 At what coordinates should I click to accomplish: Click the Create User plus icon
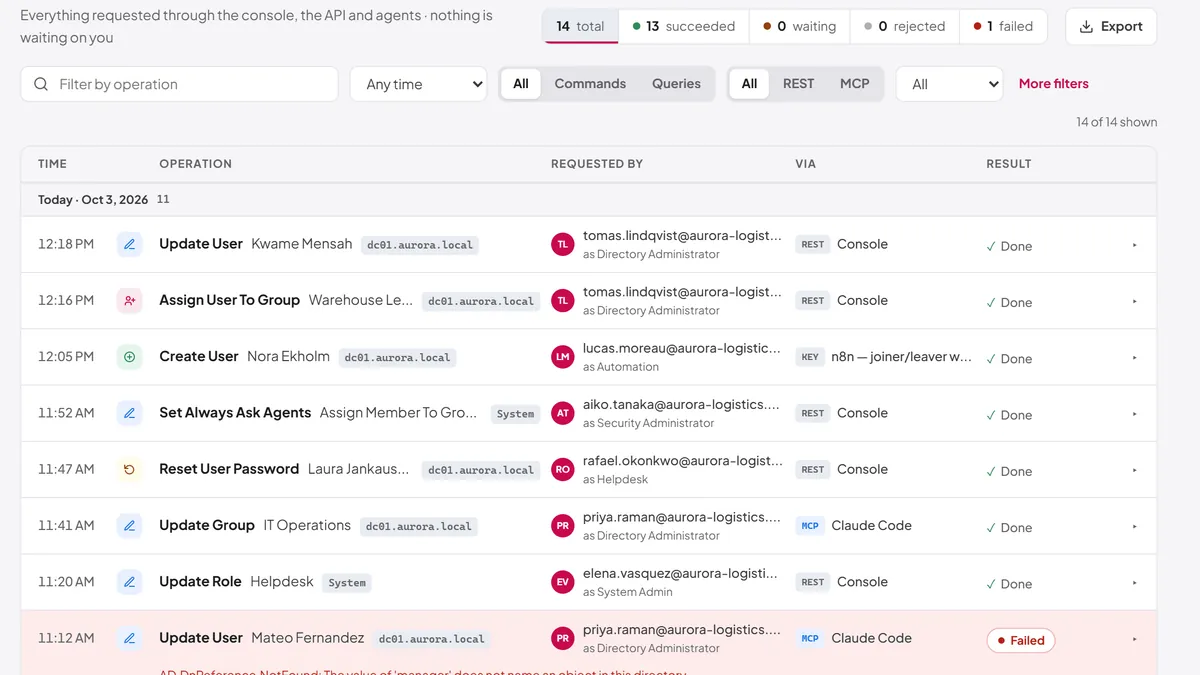[129, 356]
